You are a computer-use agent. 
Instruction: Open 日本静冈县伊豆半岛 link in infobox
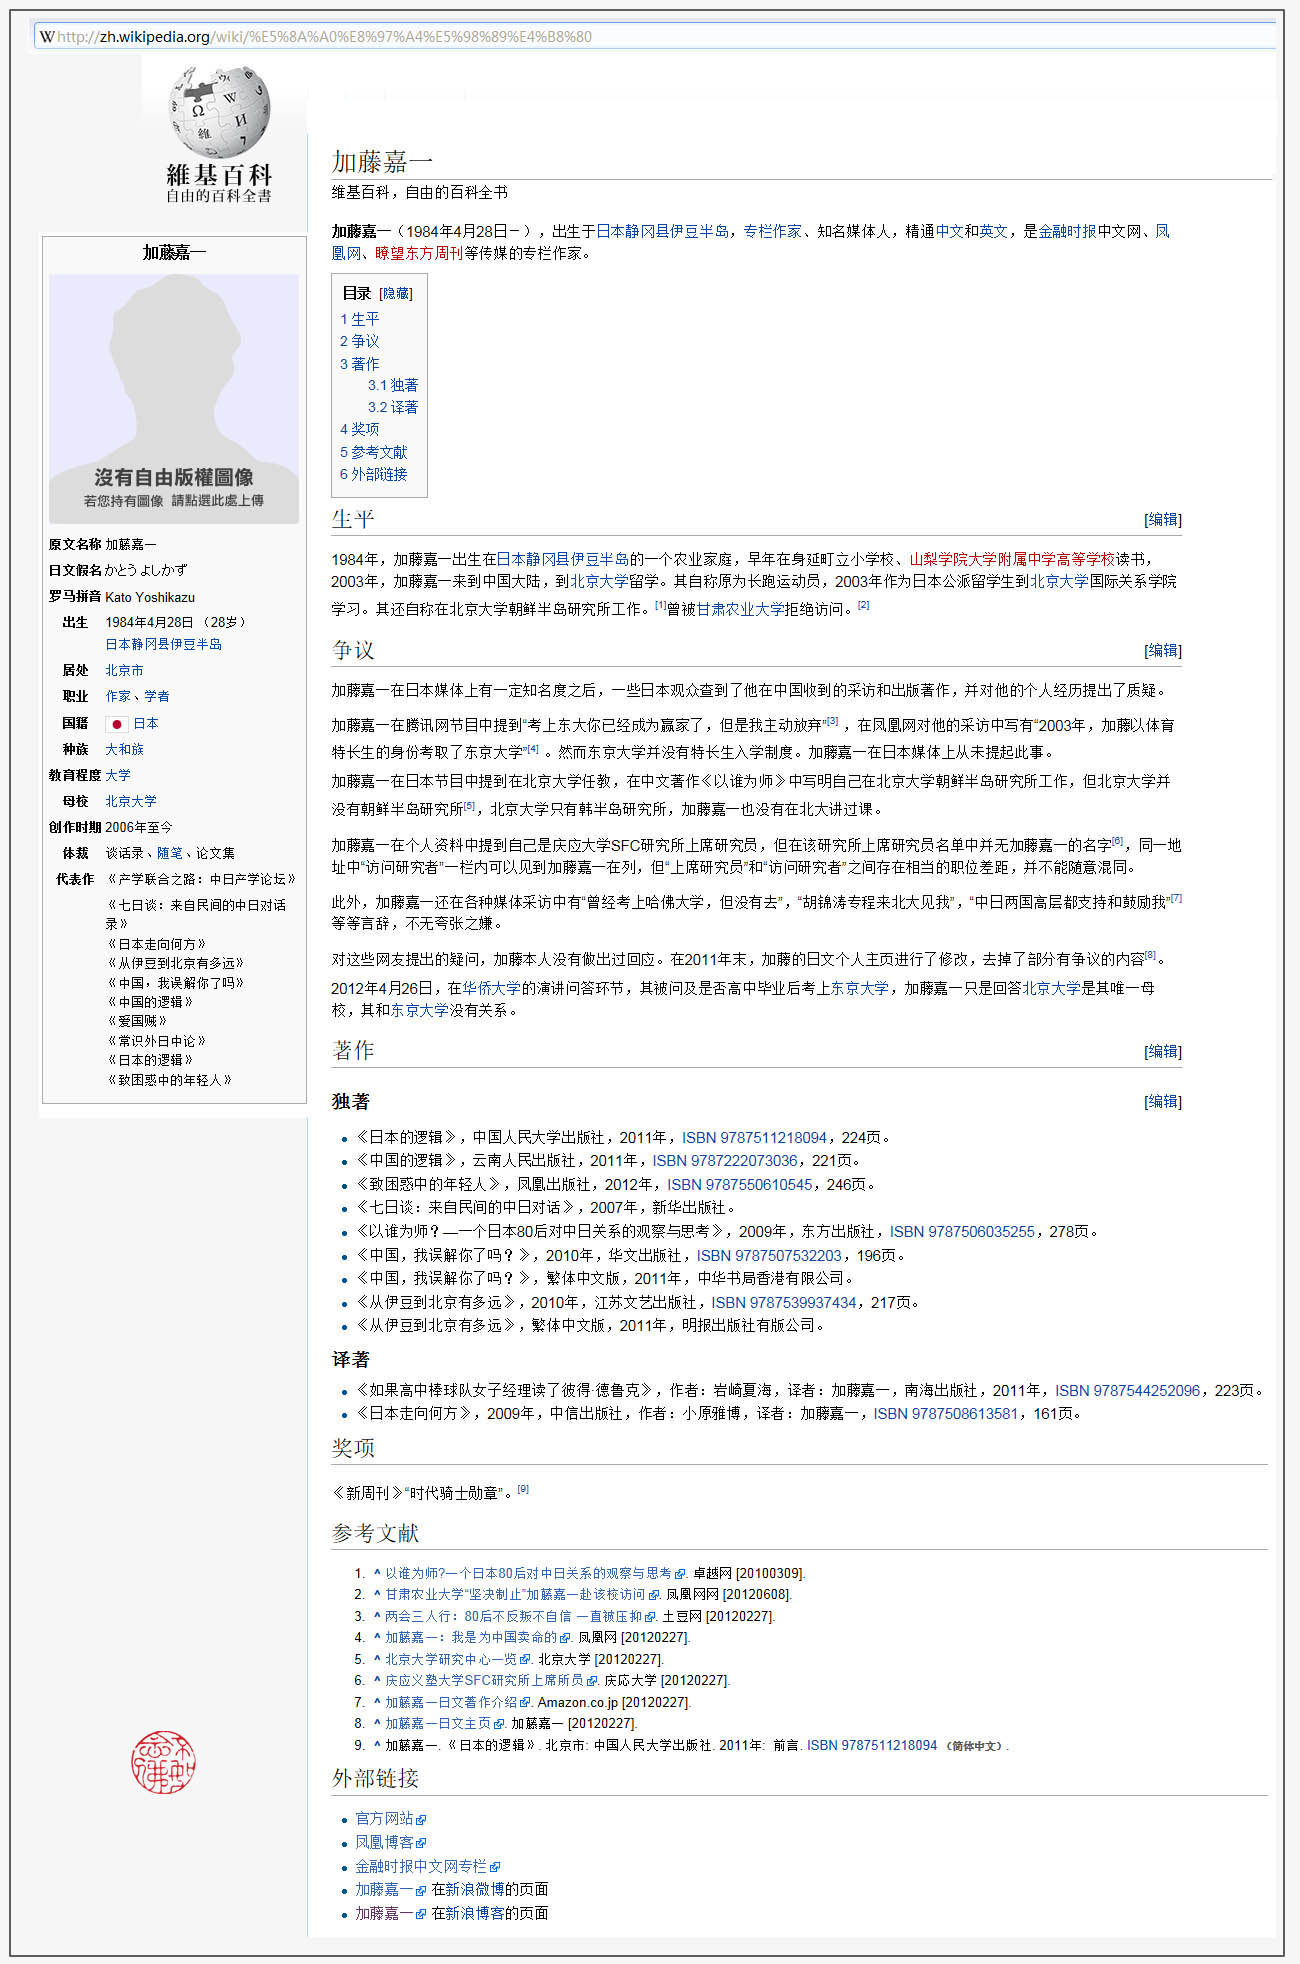(x=164, y=644)
